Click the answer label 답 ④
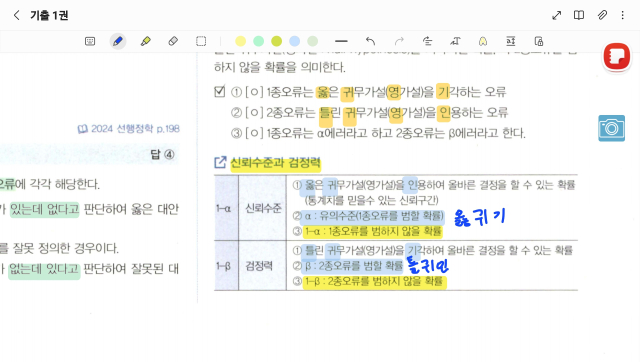Viewport: 640px width, 362px height. 162,154
